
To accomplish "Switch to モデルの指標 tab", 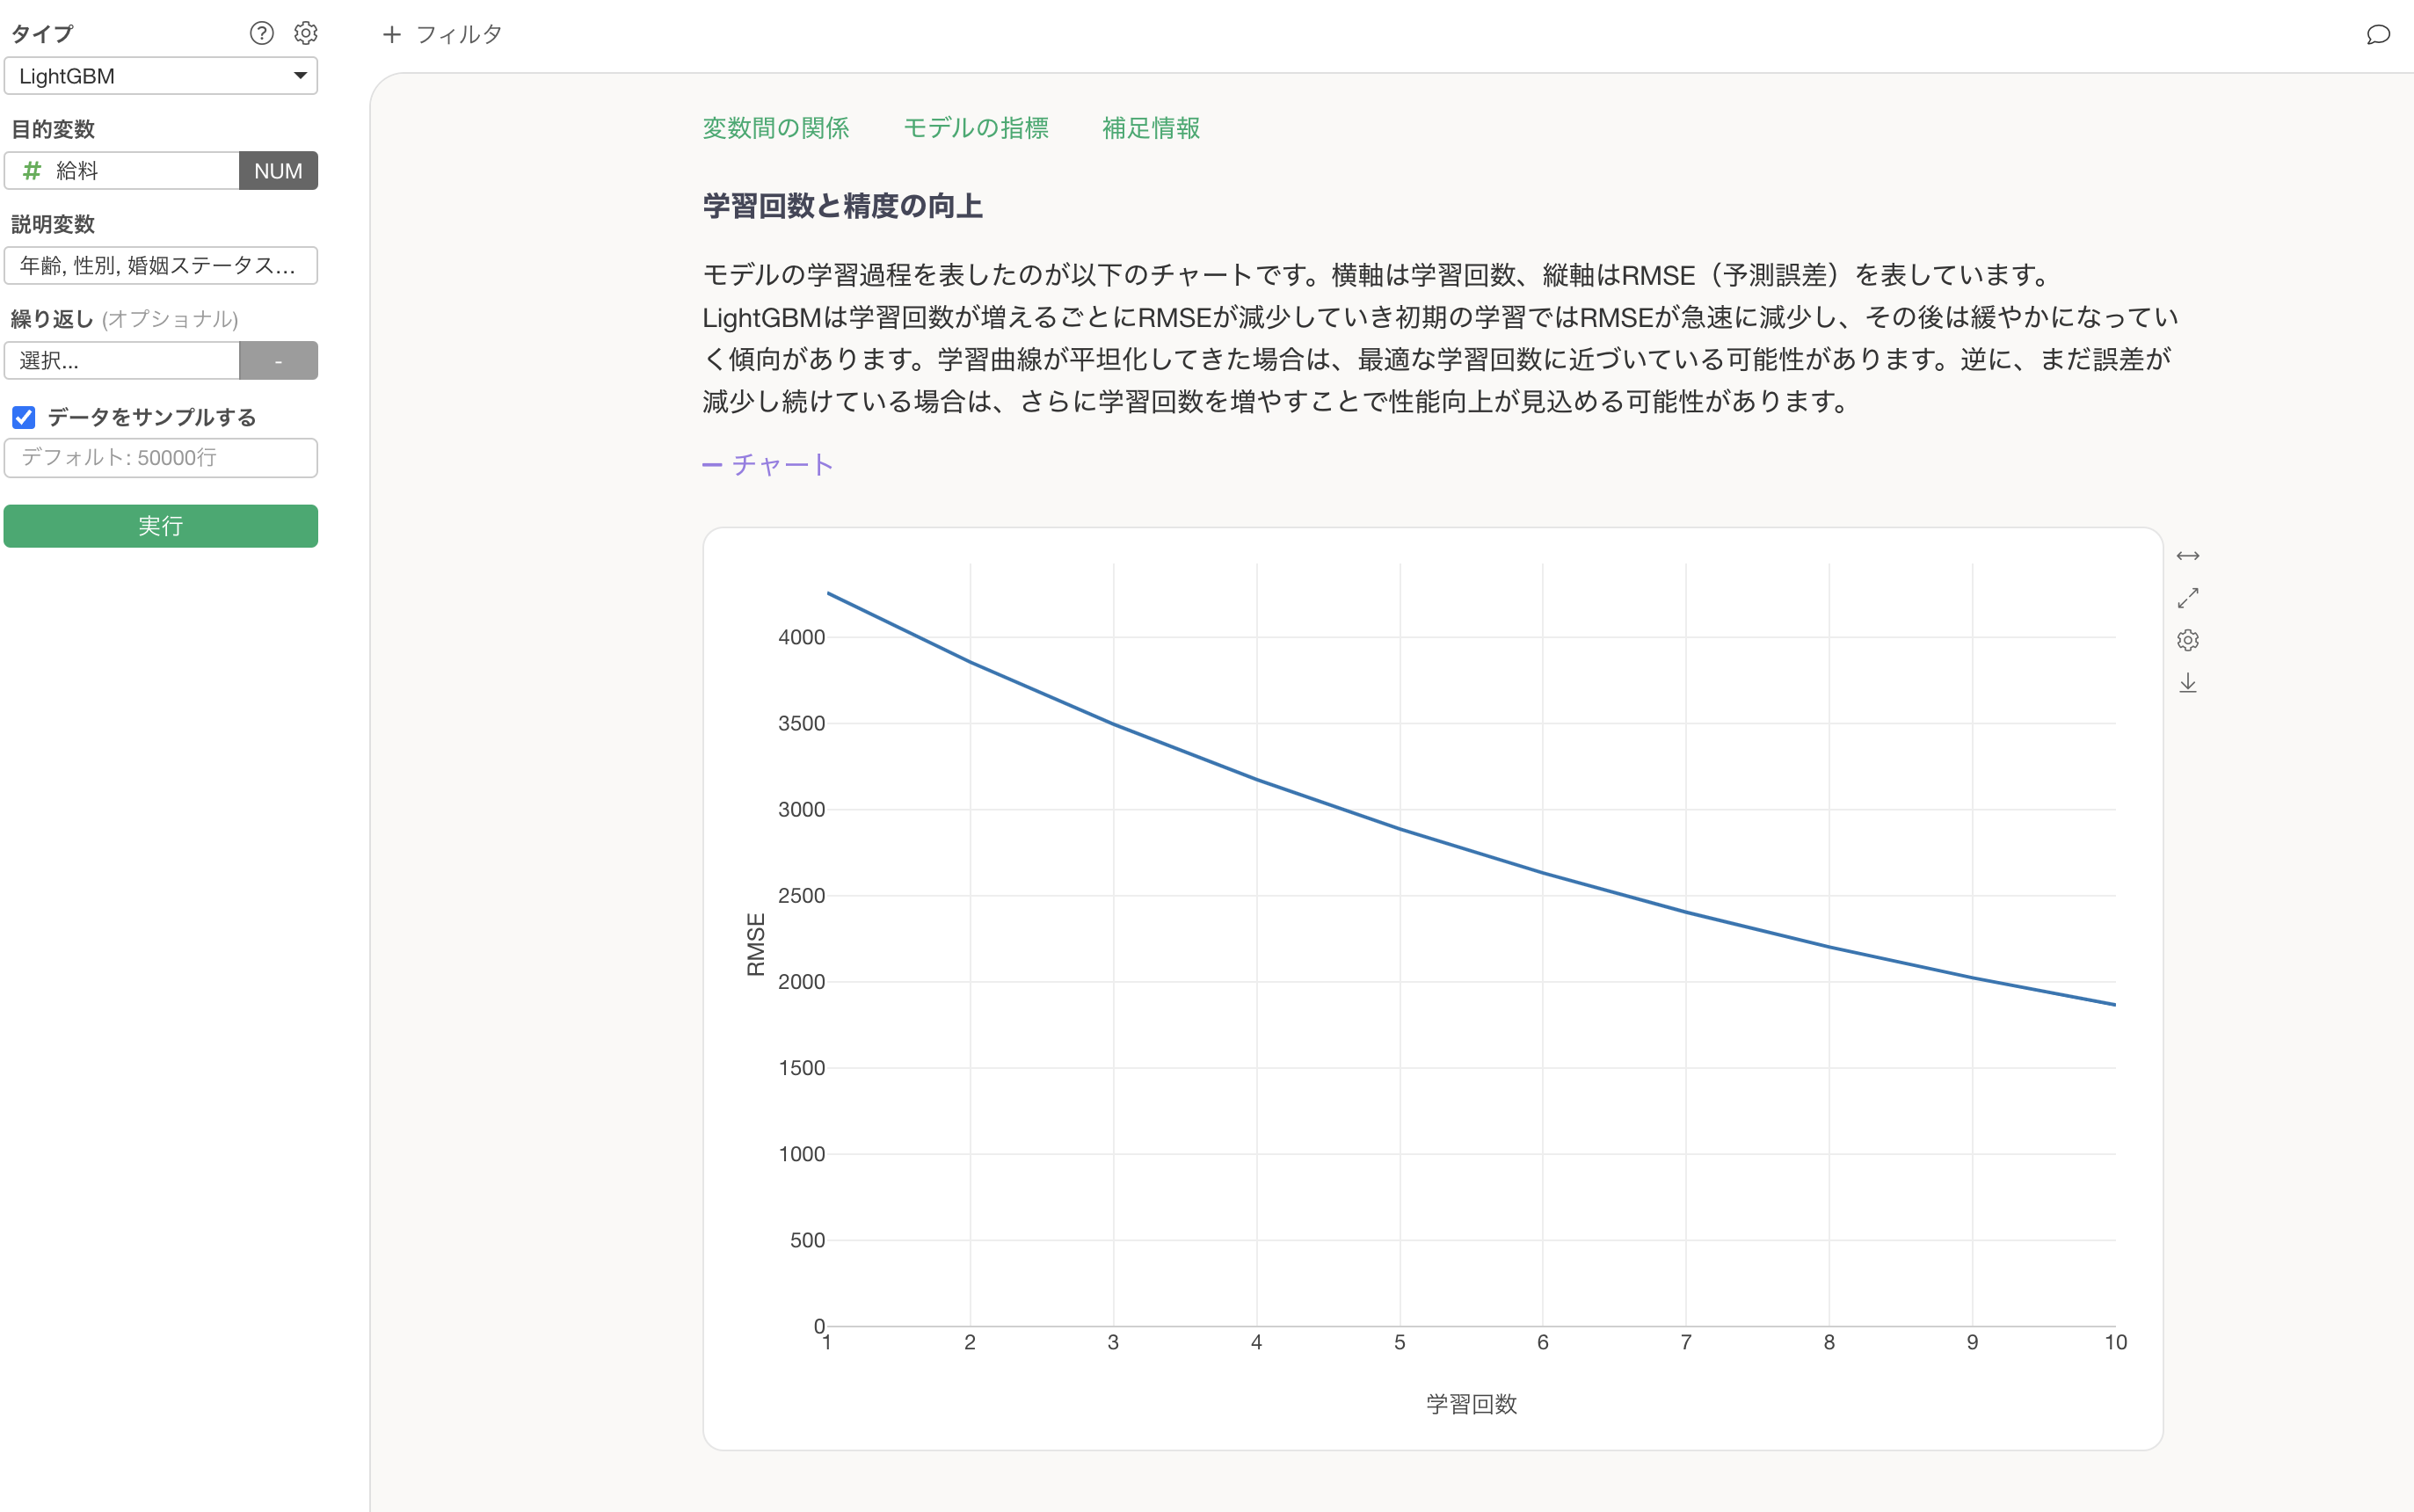I will [975, 128].
